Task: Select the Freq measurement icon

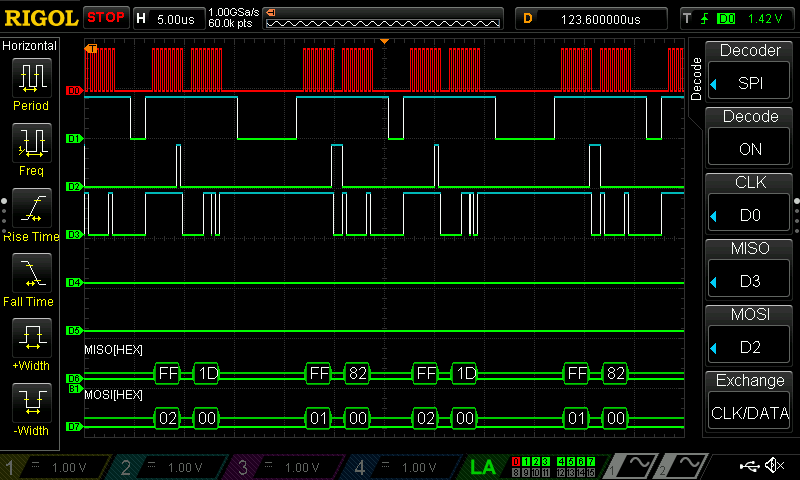Action: pyautogui.click(x=31, y=142)
